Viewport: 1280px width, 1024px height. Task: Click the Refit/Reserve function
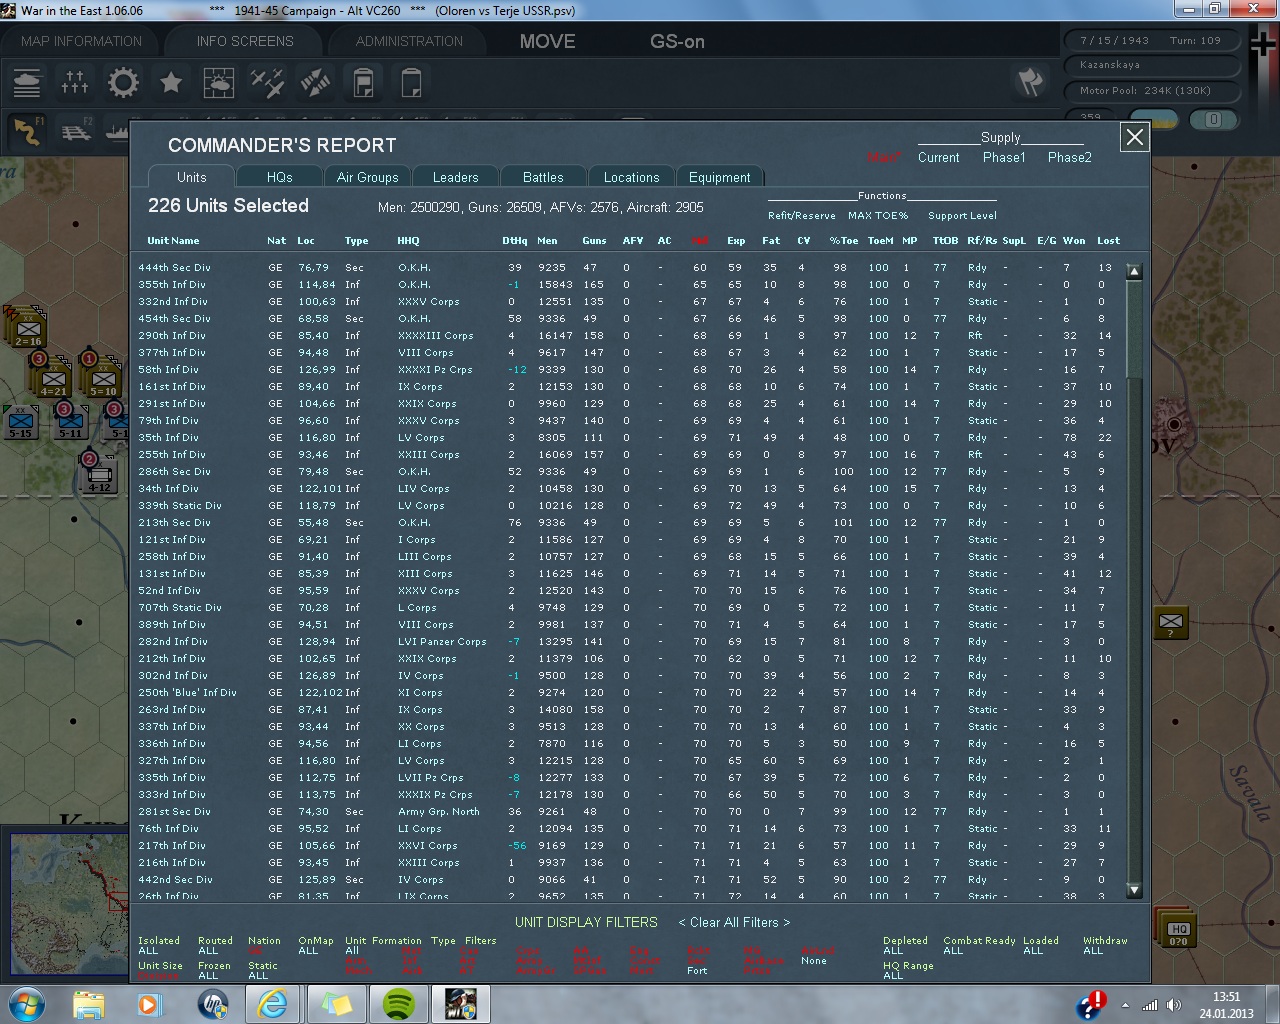[802, 215]
